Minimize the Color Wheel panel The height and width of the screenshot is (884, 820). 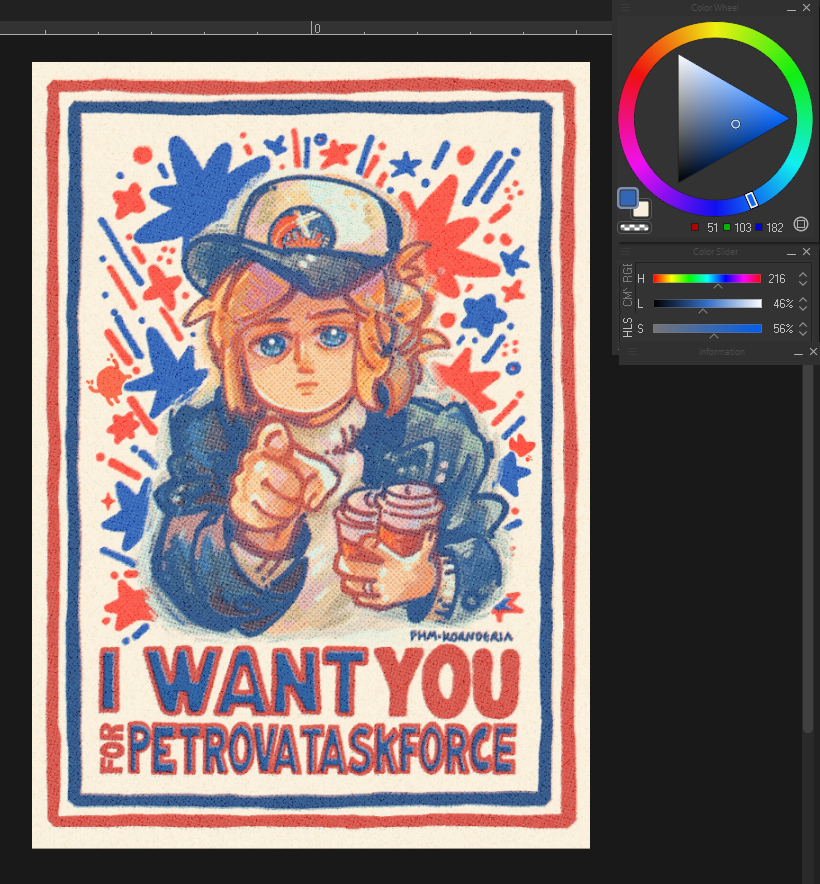pos(791,8)
